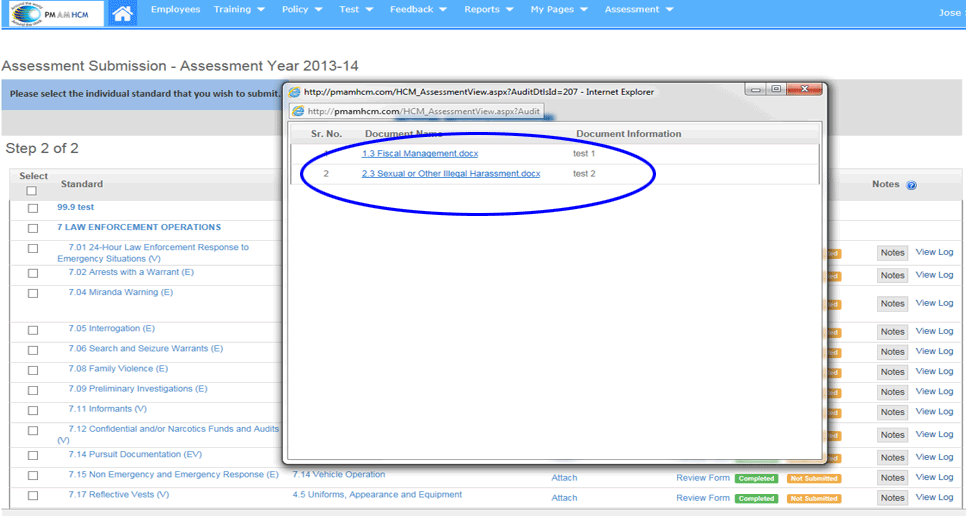Click the Notes help question mark icon

[911, 185]
